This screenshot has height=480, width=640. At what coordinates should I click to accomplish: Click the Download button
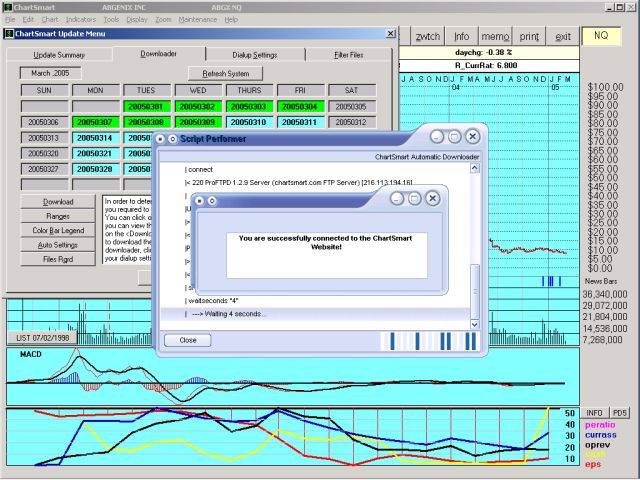58,202
